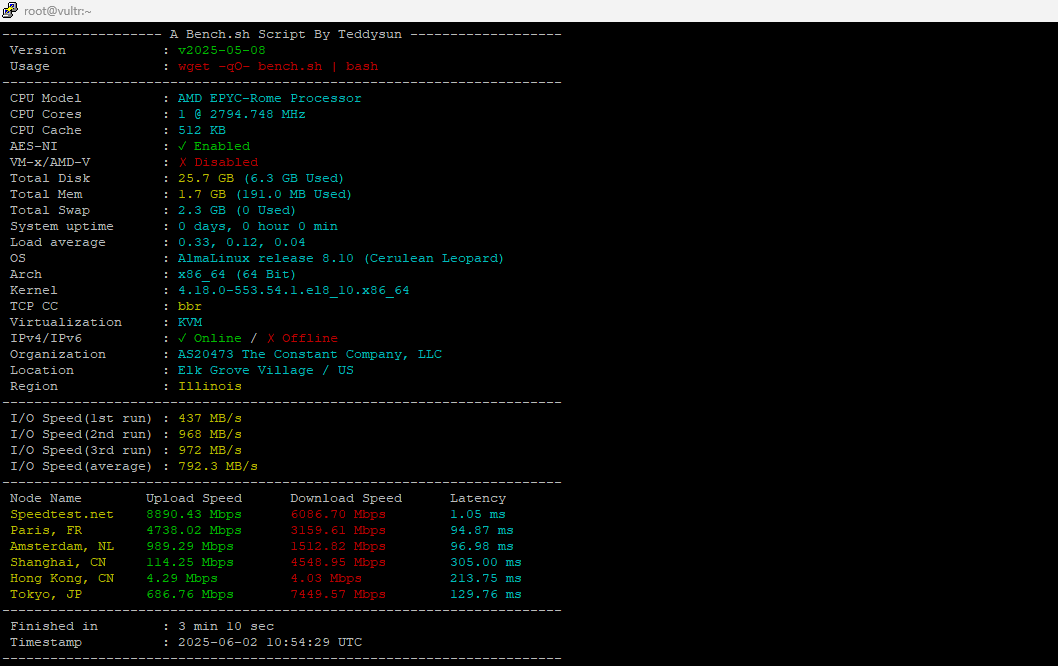
Task: Select total disk value "25.7 GB (6.3 GB Used)"
Action: click(x=261, y=179)
